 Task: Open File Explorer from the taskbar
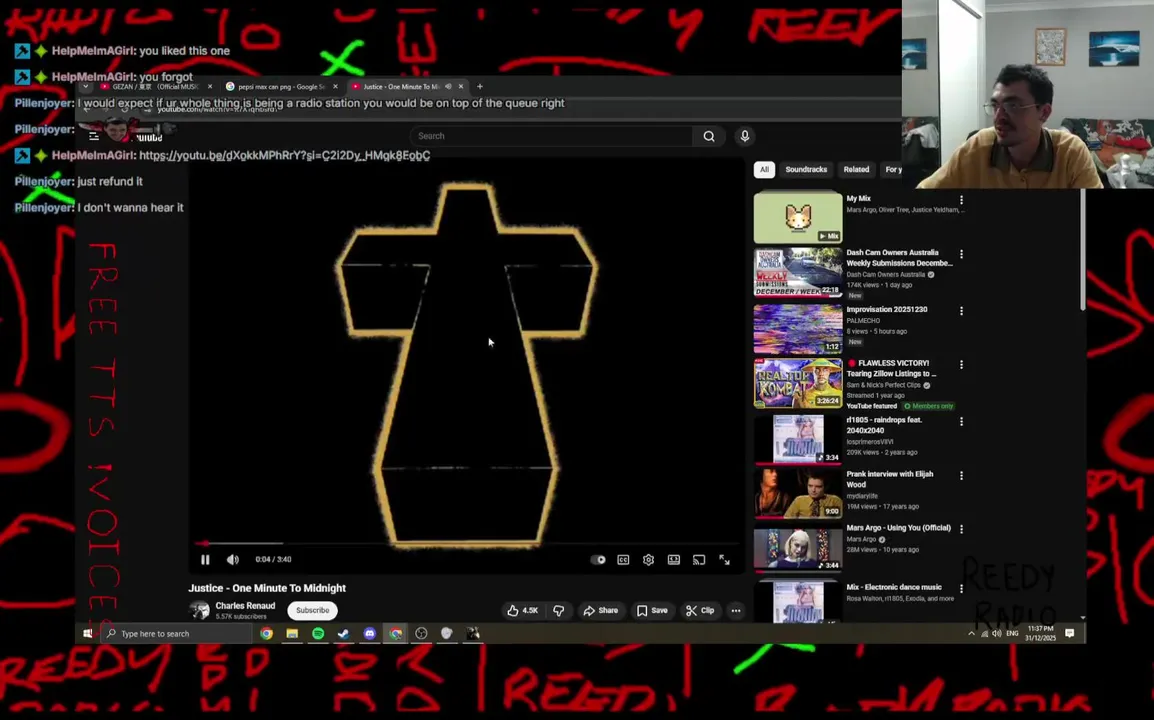pyautogui.click(x=292, y=634)
